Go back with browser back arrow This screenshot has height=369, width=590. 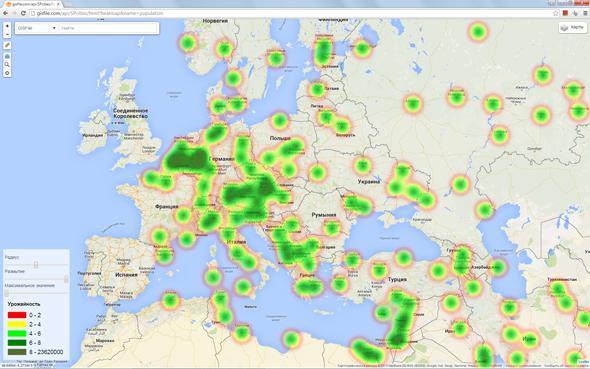click(5, 13)
